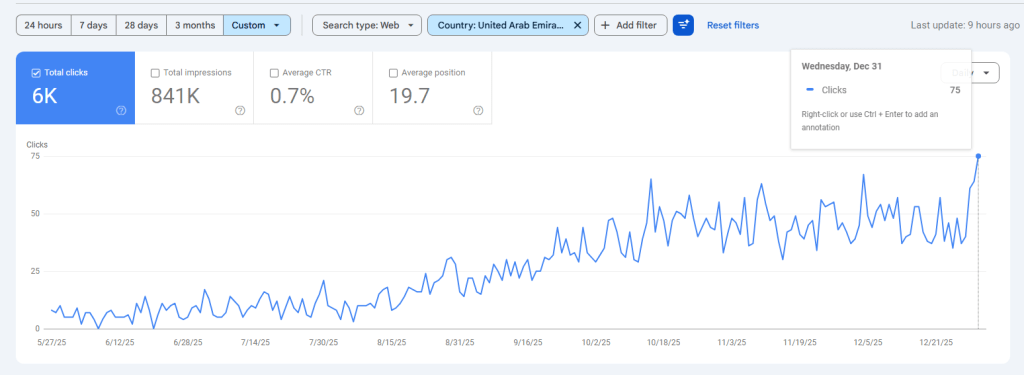
Task: Select the 3 months date range
Action: [195, 25]
